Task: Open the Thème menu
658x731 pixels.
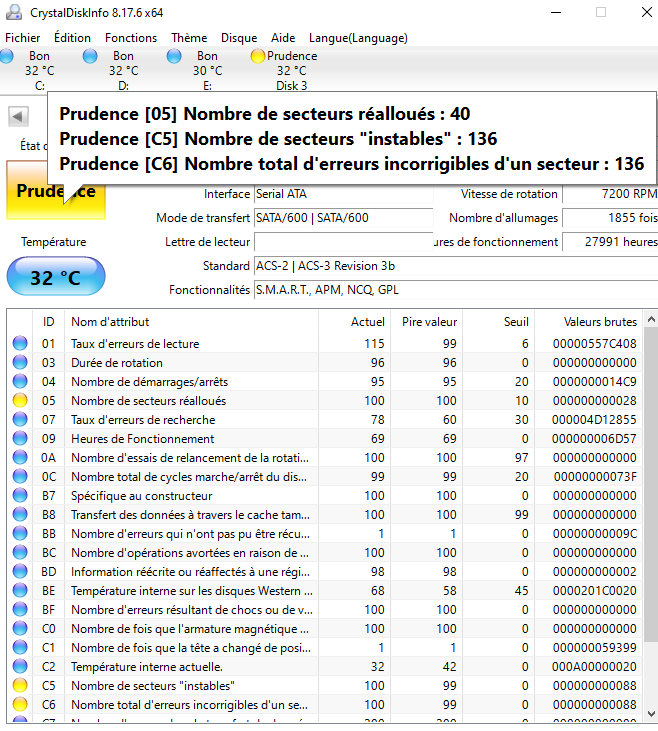Action: click(x=189, y=38)
